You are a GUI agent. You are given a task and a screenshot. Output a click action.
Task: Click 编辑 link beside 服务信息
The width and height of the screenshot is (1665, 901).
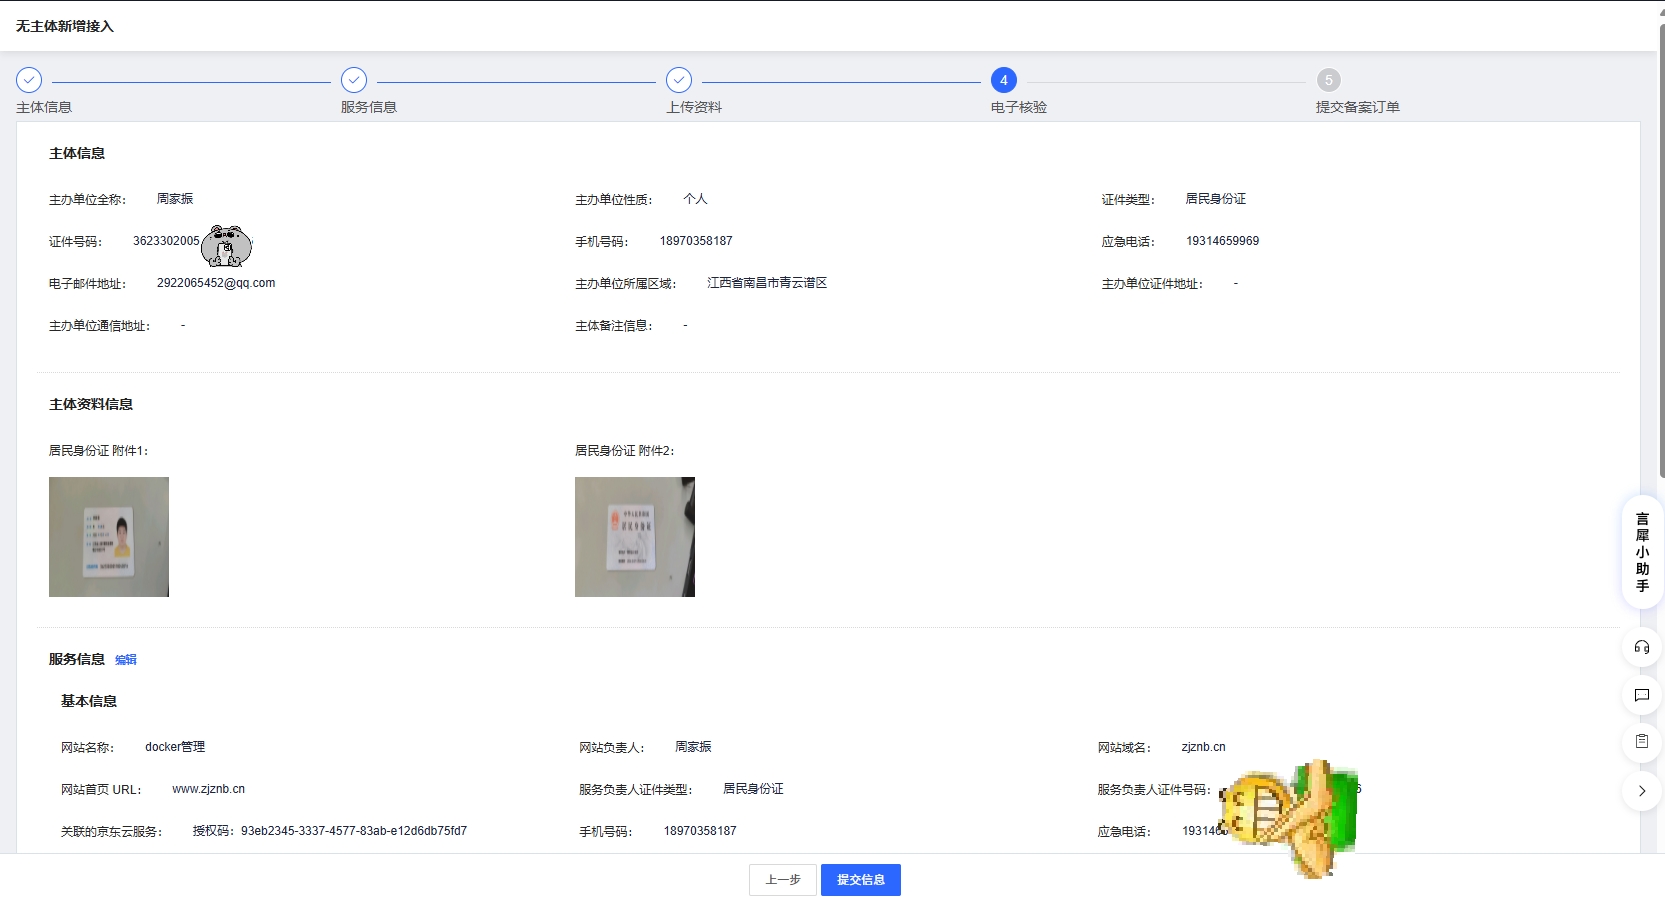126,660
